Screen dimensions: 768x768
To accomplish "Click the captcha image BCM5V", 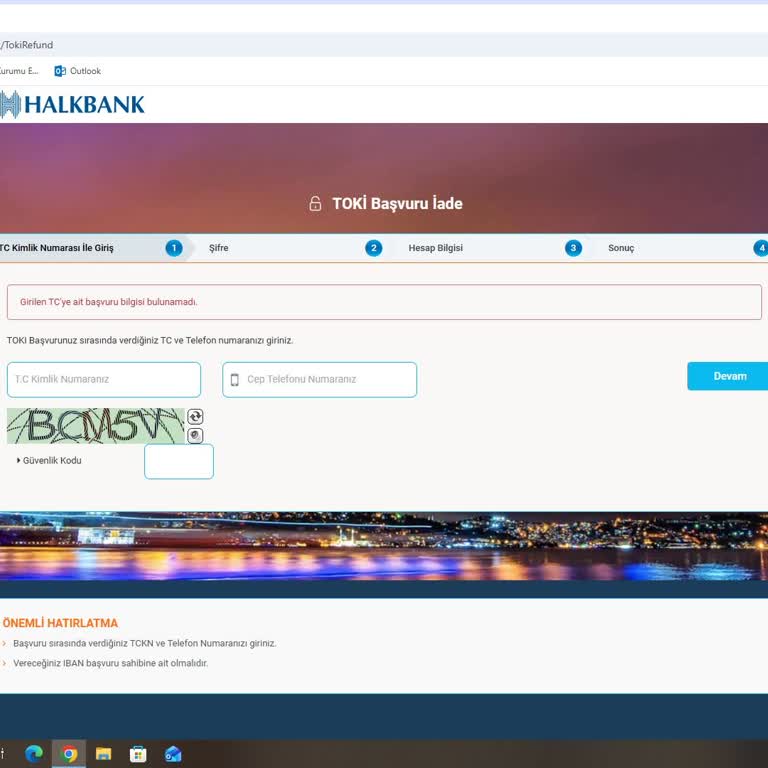I will 96,426.
